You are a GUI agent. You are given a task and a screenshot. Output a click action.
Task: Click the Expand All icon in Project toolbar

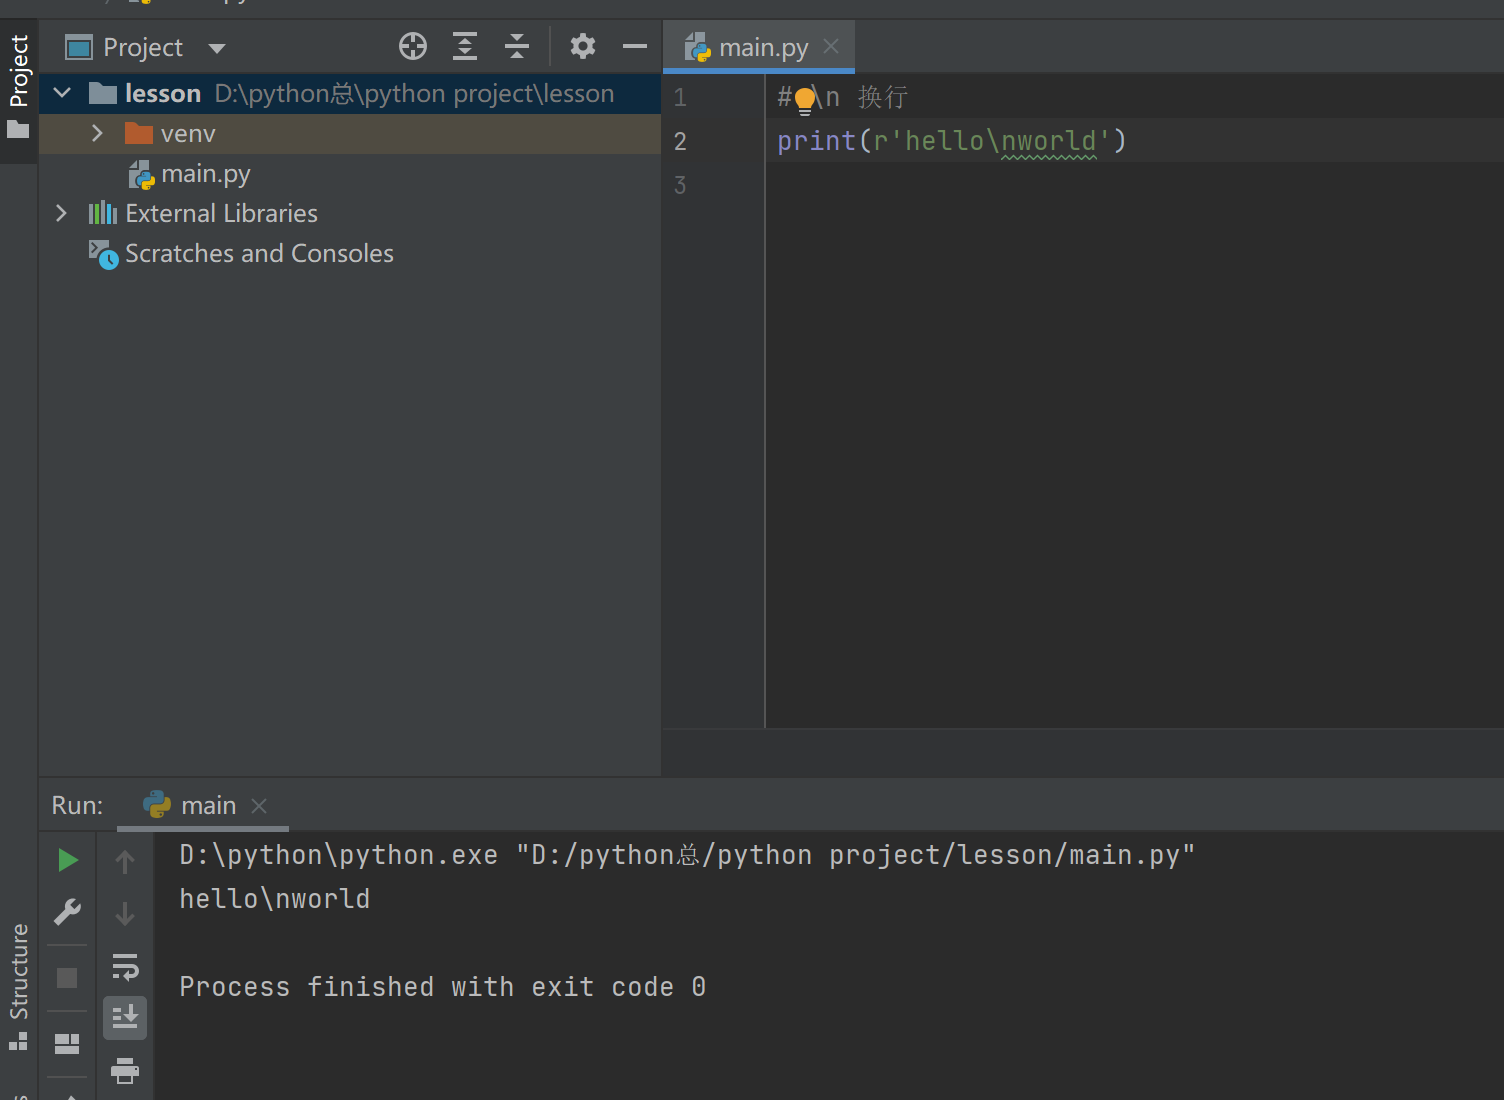click(x=465, y=47)
